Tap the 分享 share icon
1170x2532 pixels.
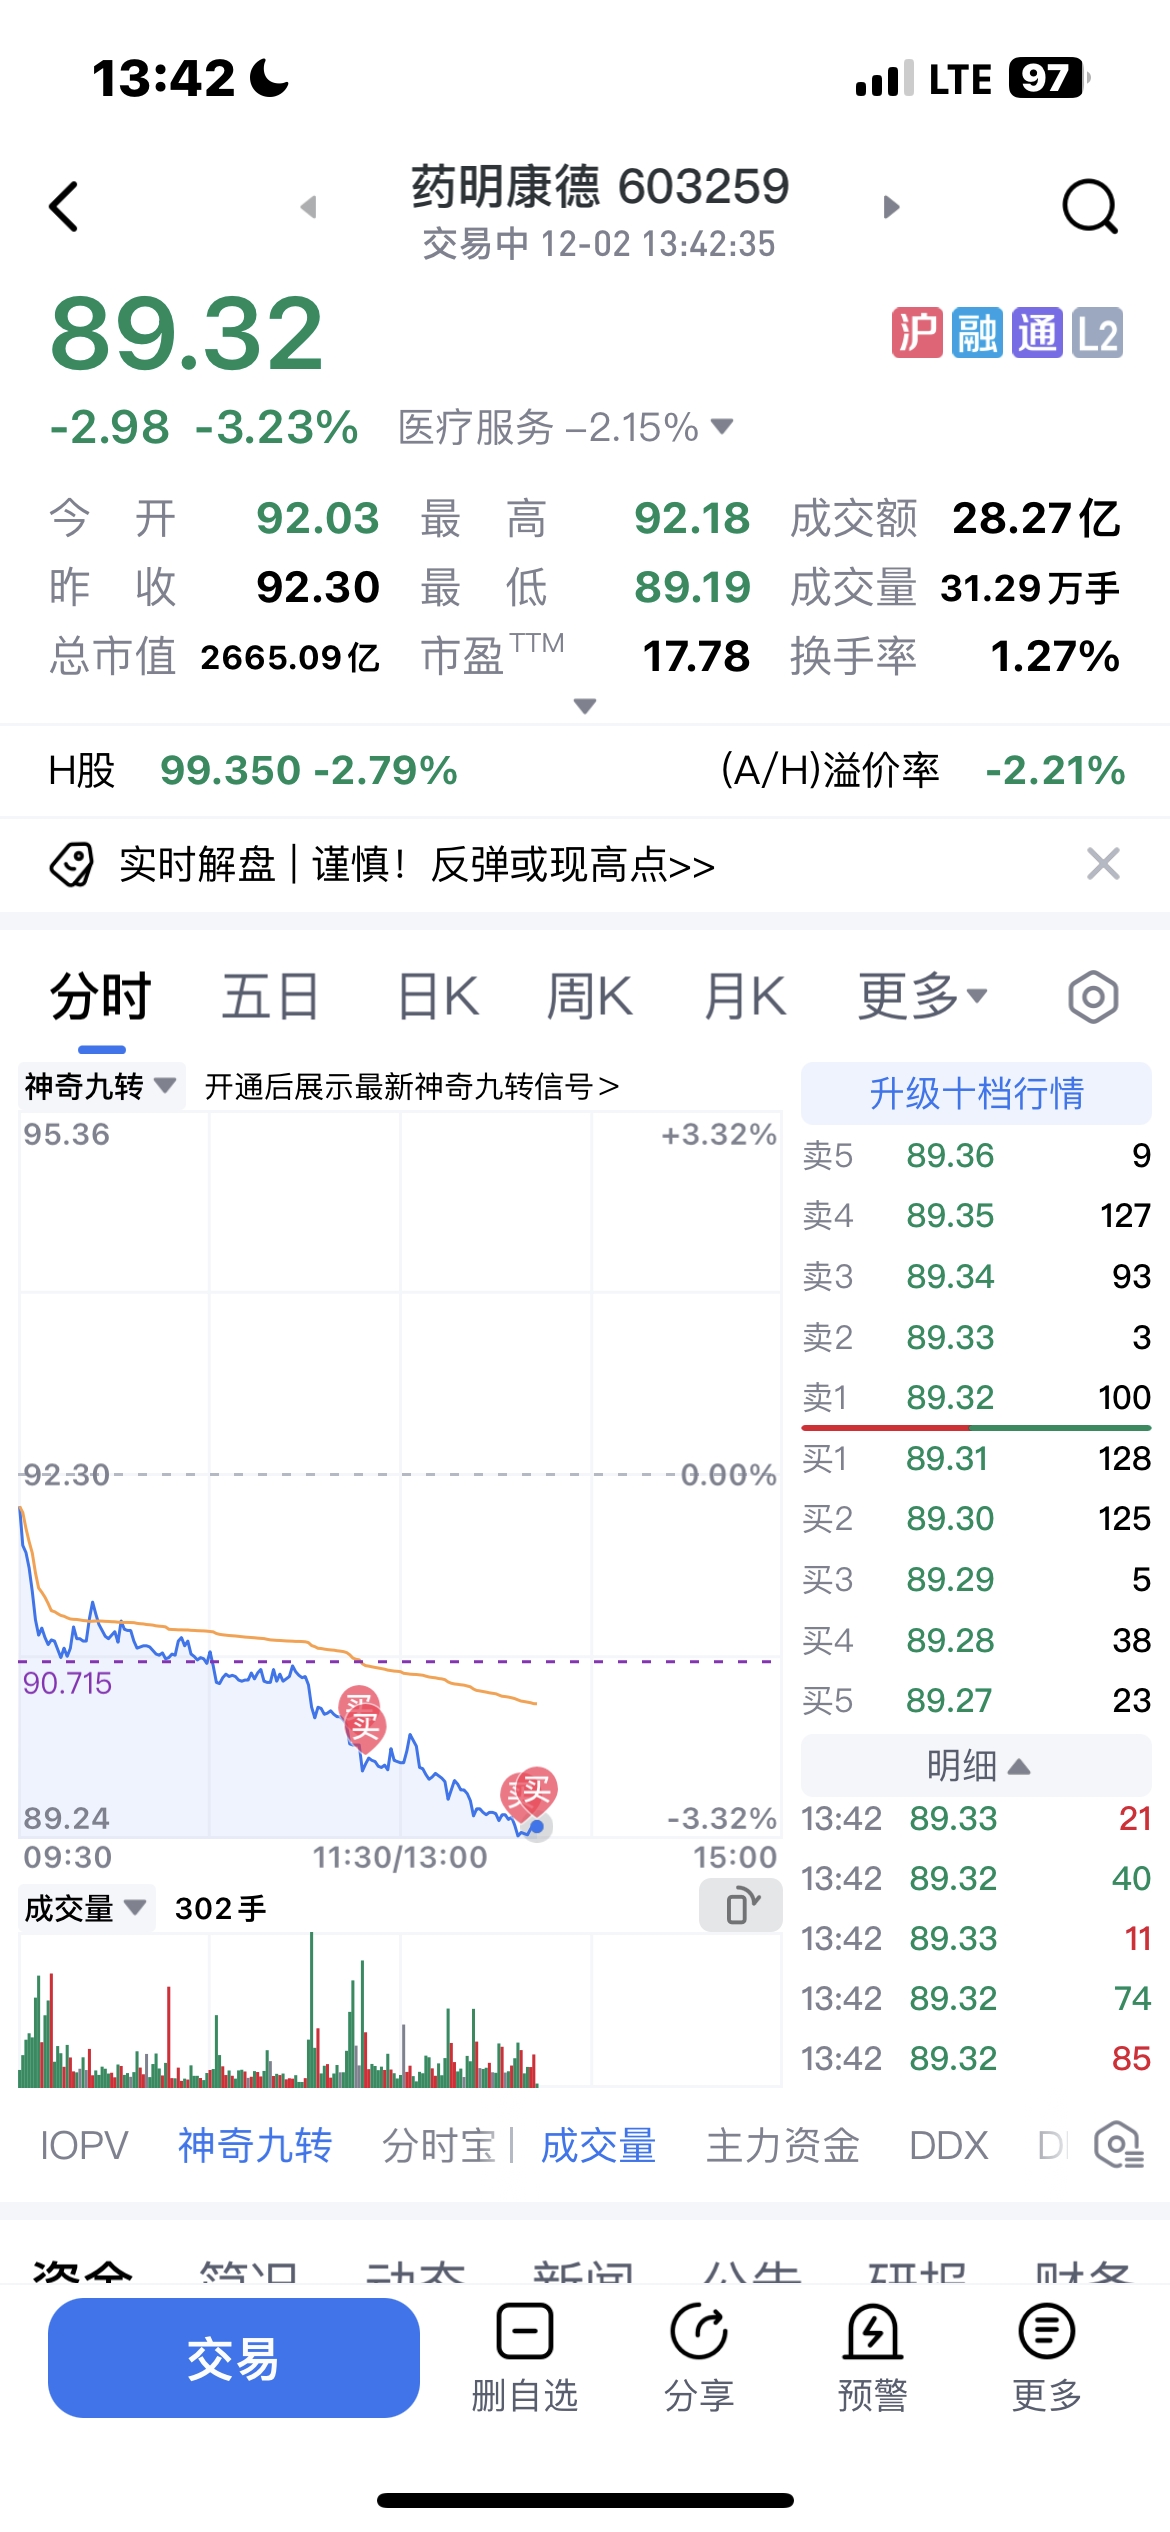click(x=699, y=2331)
